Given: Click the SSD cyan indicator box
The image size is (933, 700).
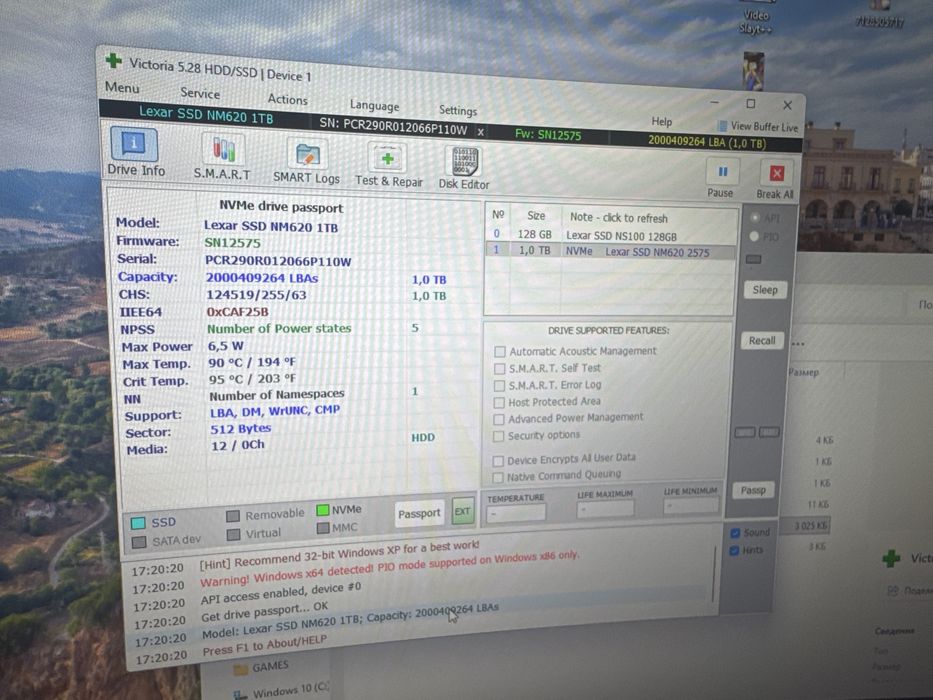Looking at the screenshot, I should tap(137, 523).
